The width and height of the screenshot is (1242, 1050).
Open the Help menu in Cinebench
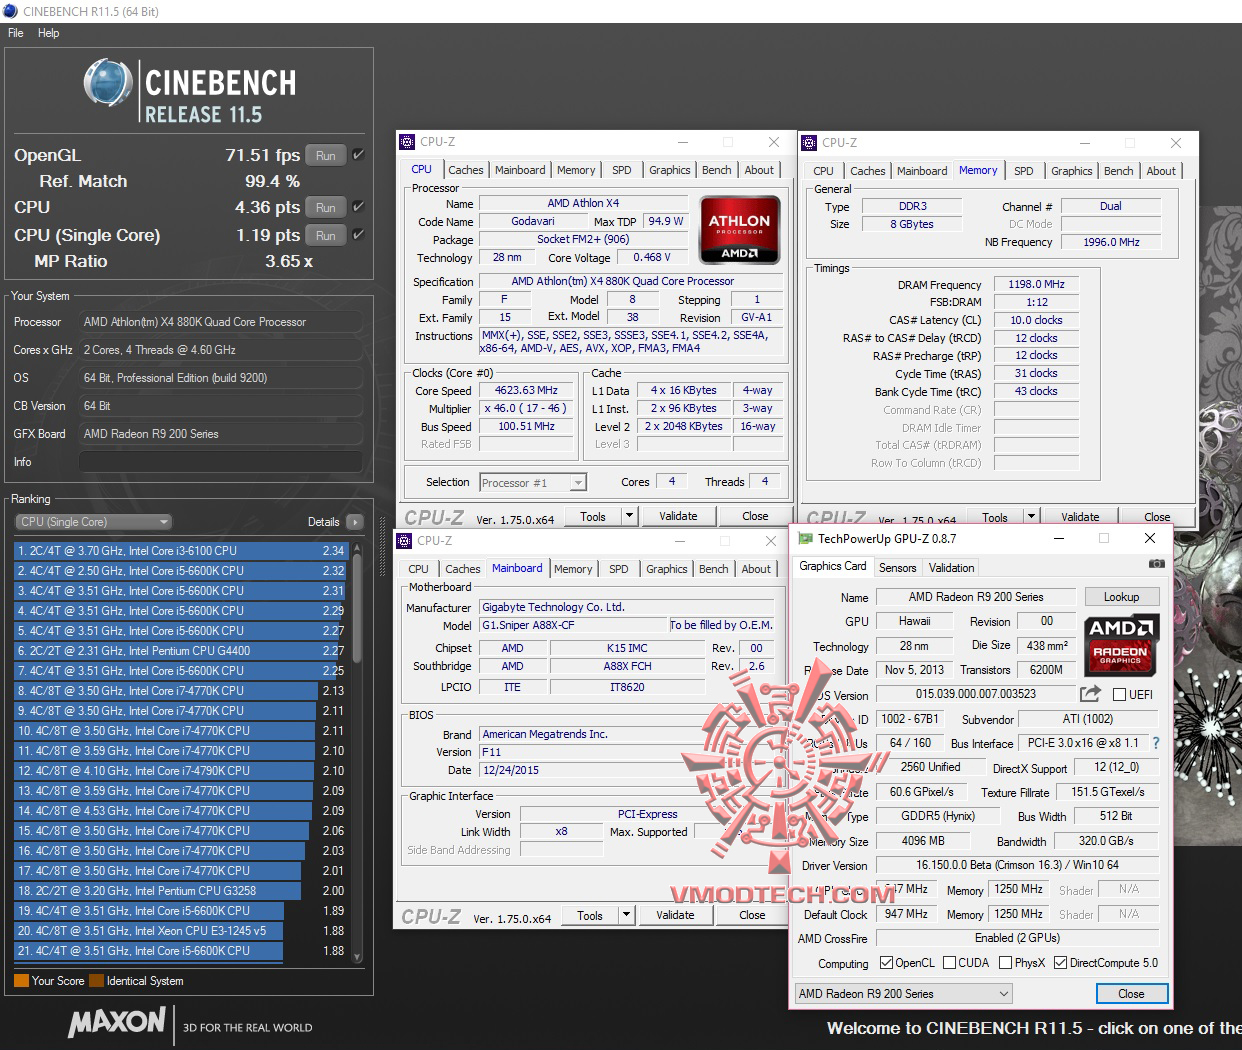[49, 33]
